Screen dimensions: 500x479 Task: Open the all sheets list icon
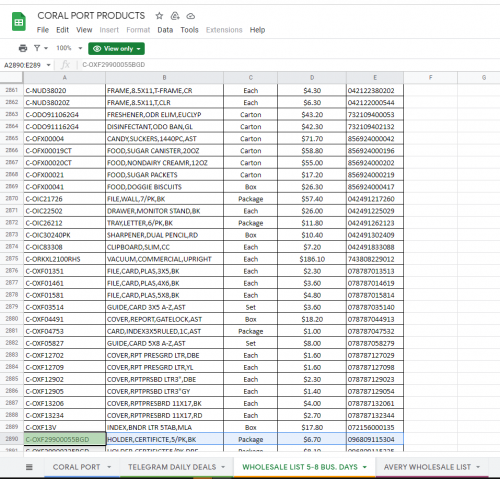29,467
